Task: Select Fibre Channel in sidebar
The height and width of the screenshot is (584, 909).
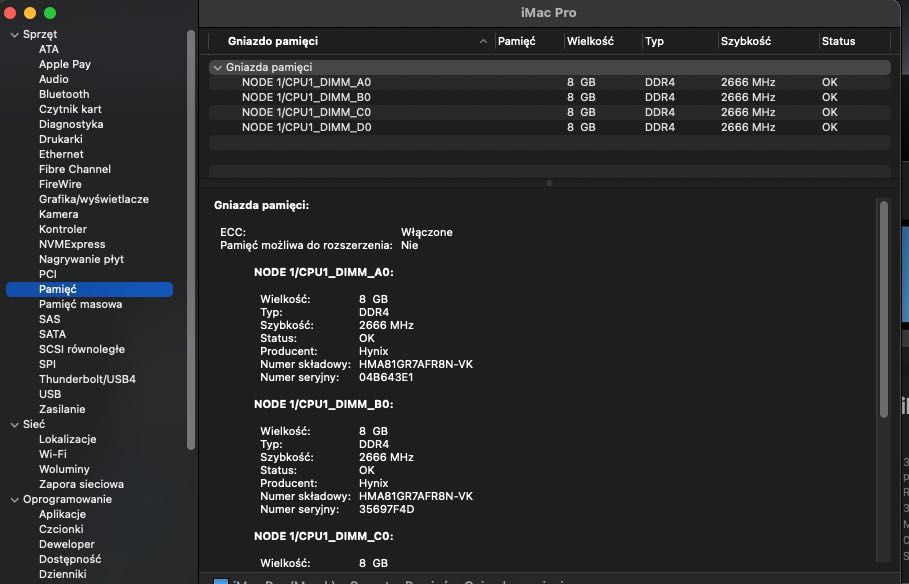Action: [75, 169]
